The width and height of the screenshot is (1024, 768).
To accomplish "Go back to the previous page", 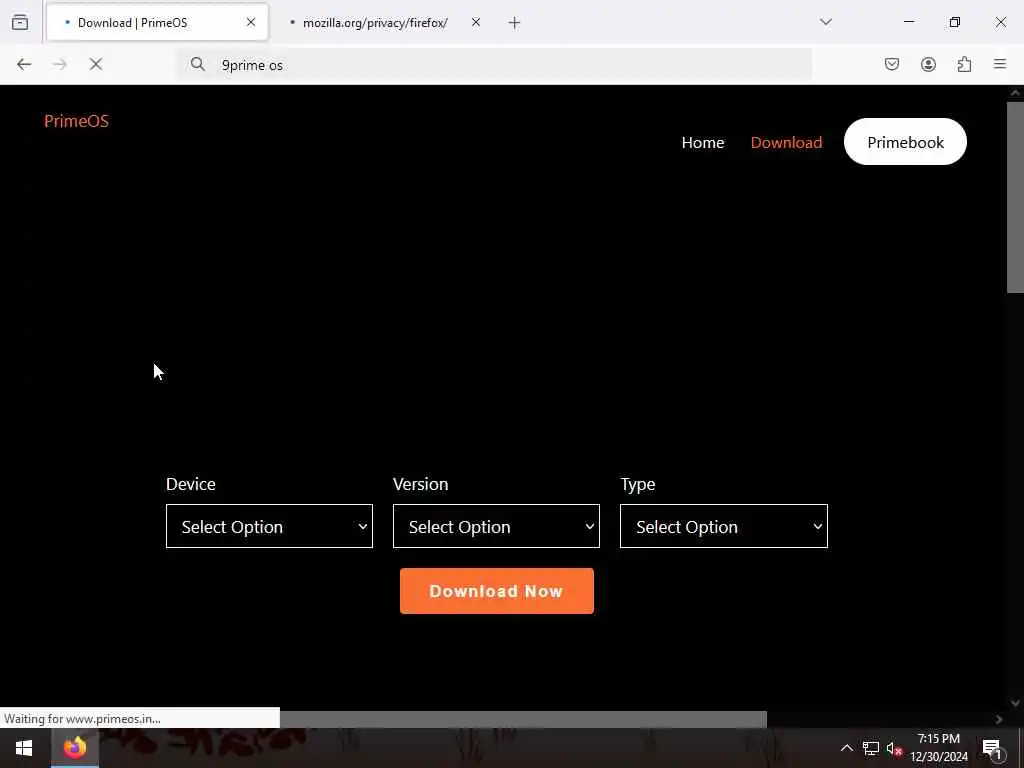I will 24,64.
